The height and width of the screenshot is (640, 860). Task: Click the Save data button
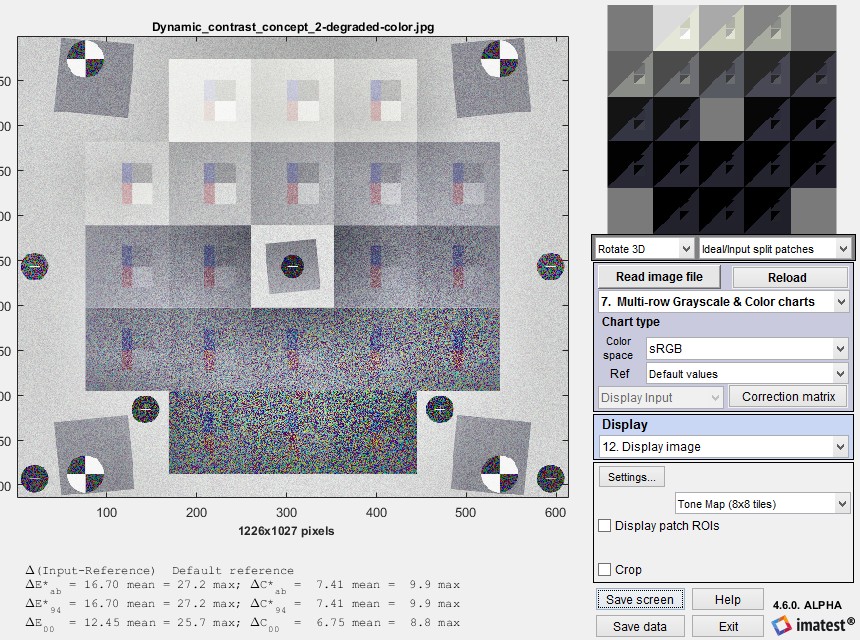pyautogui.click(x=640, y=624)
